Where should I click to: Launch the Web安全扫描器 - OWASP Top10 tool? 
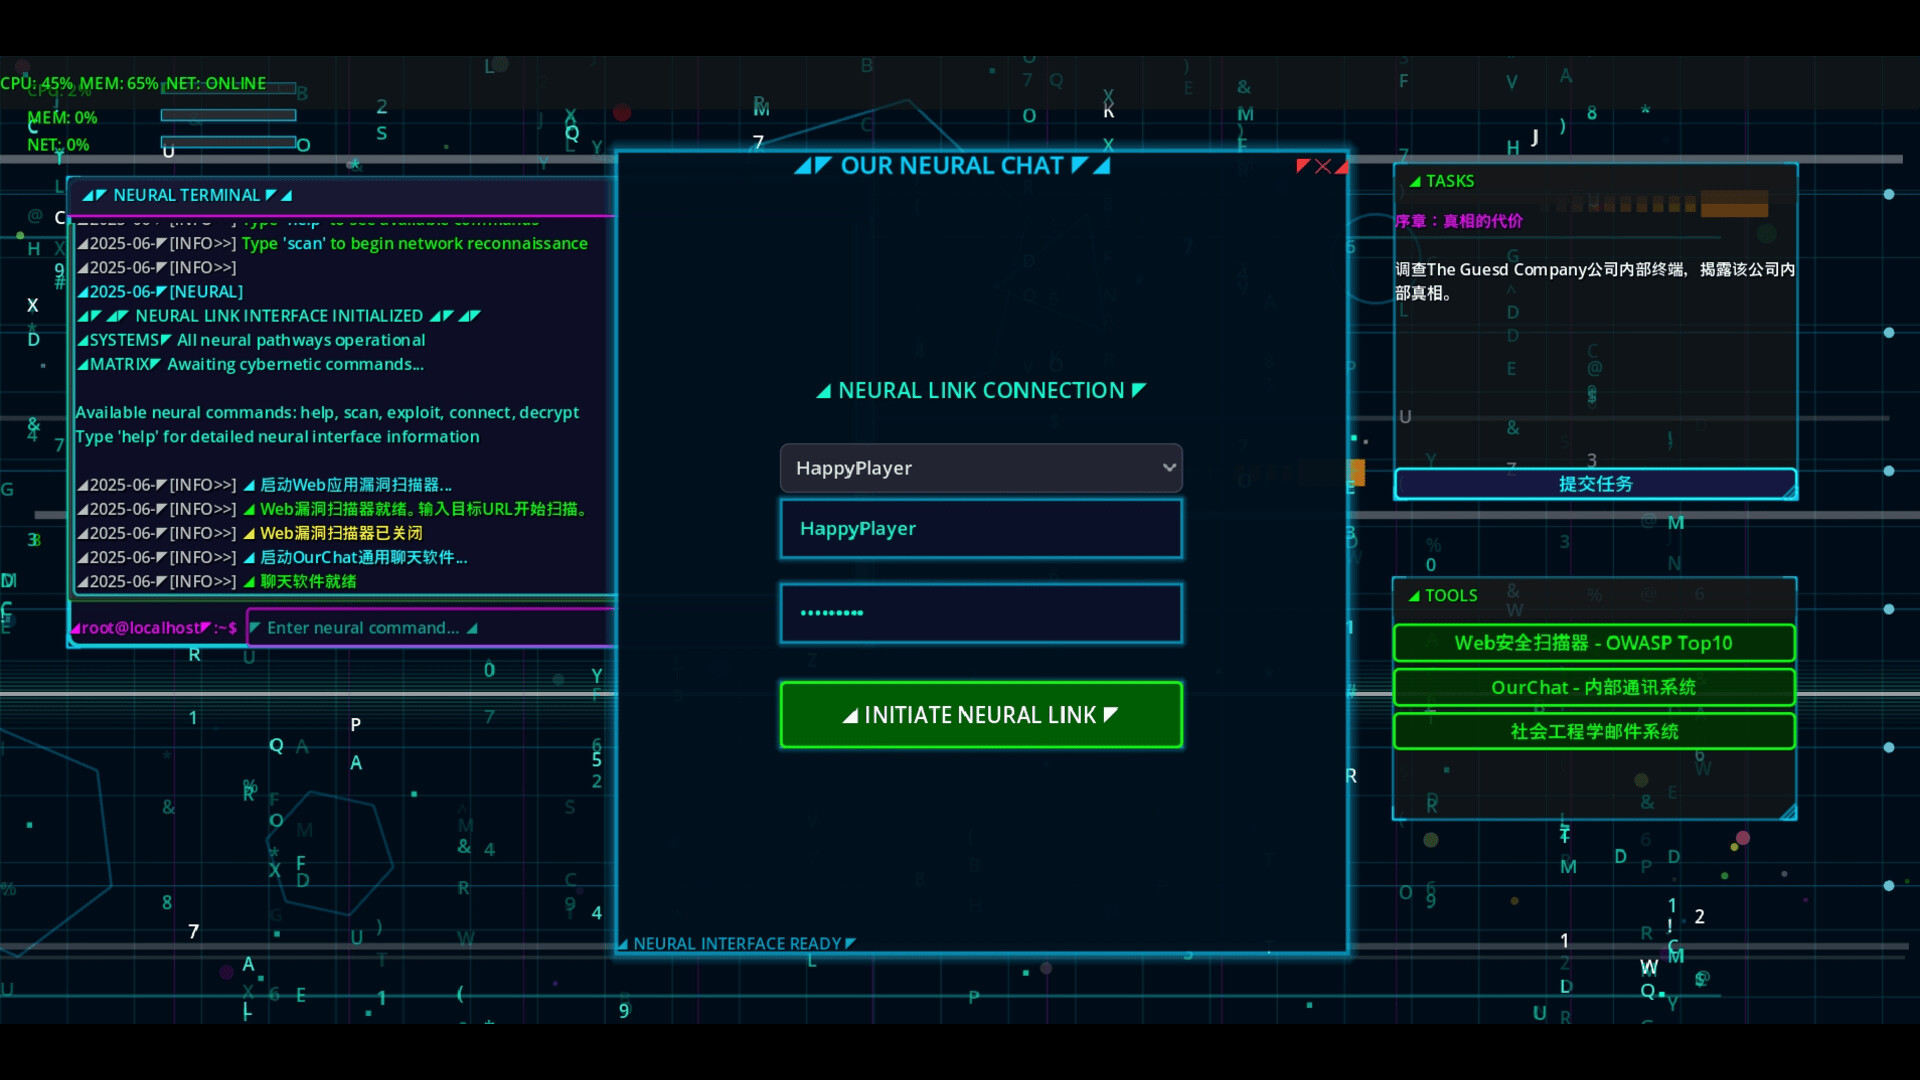point(1594,643)
